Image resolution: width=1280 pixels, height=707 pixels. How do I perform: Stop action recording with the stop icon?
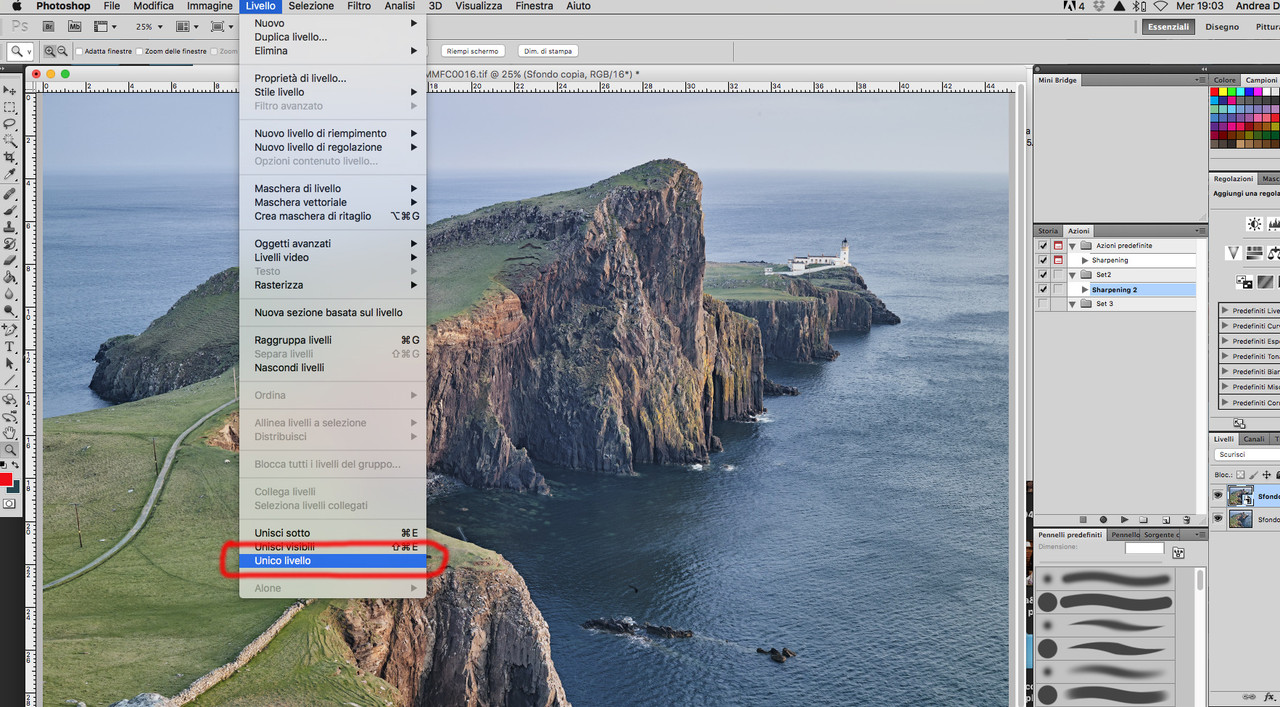(x=1082, y=520)
